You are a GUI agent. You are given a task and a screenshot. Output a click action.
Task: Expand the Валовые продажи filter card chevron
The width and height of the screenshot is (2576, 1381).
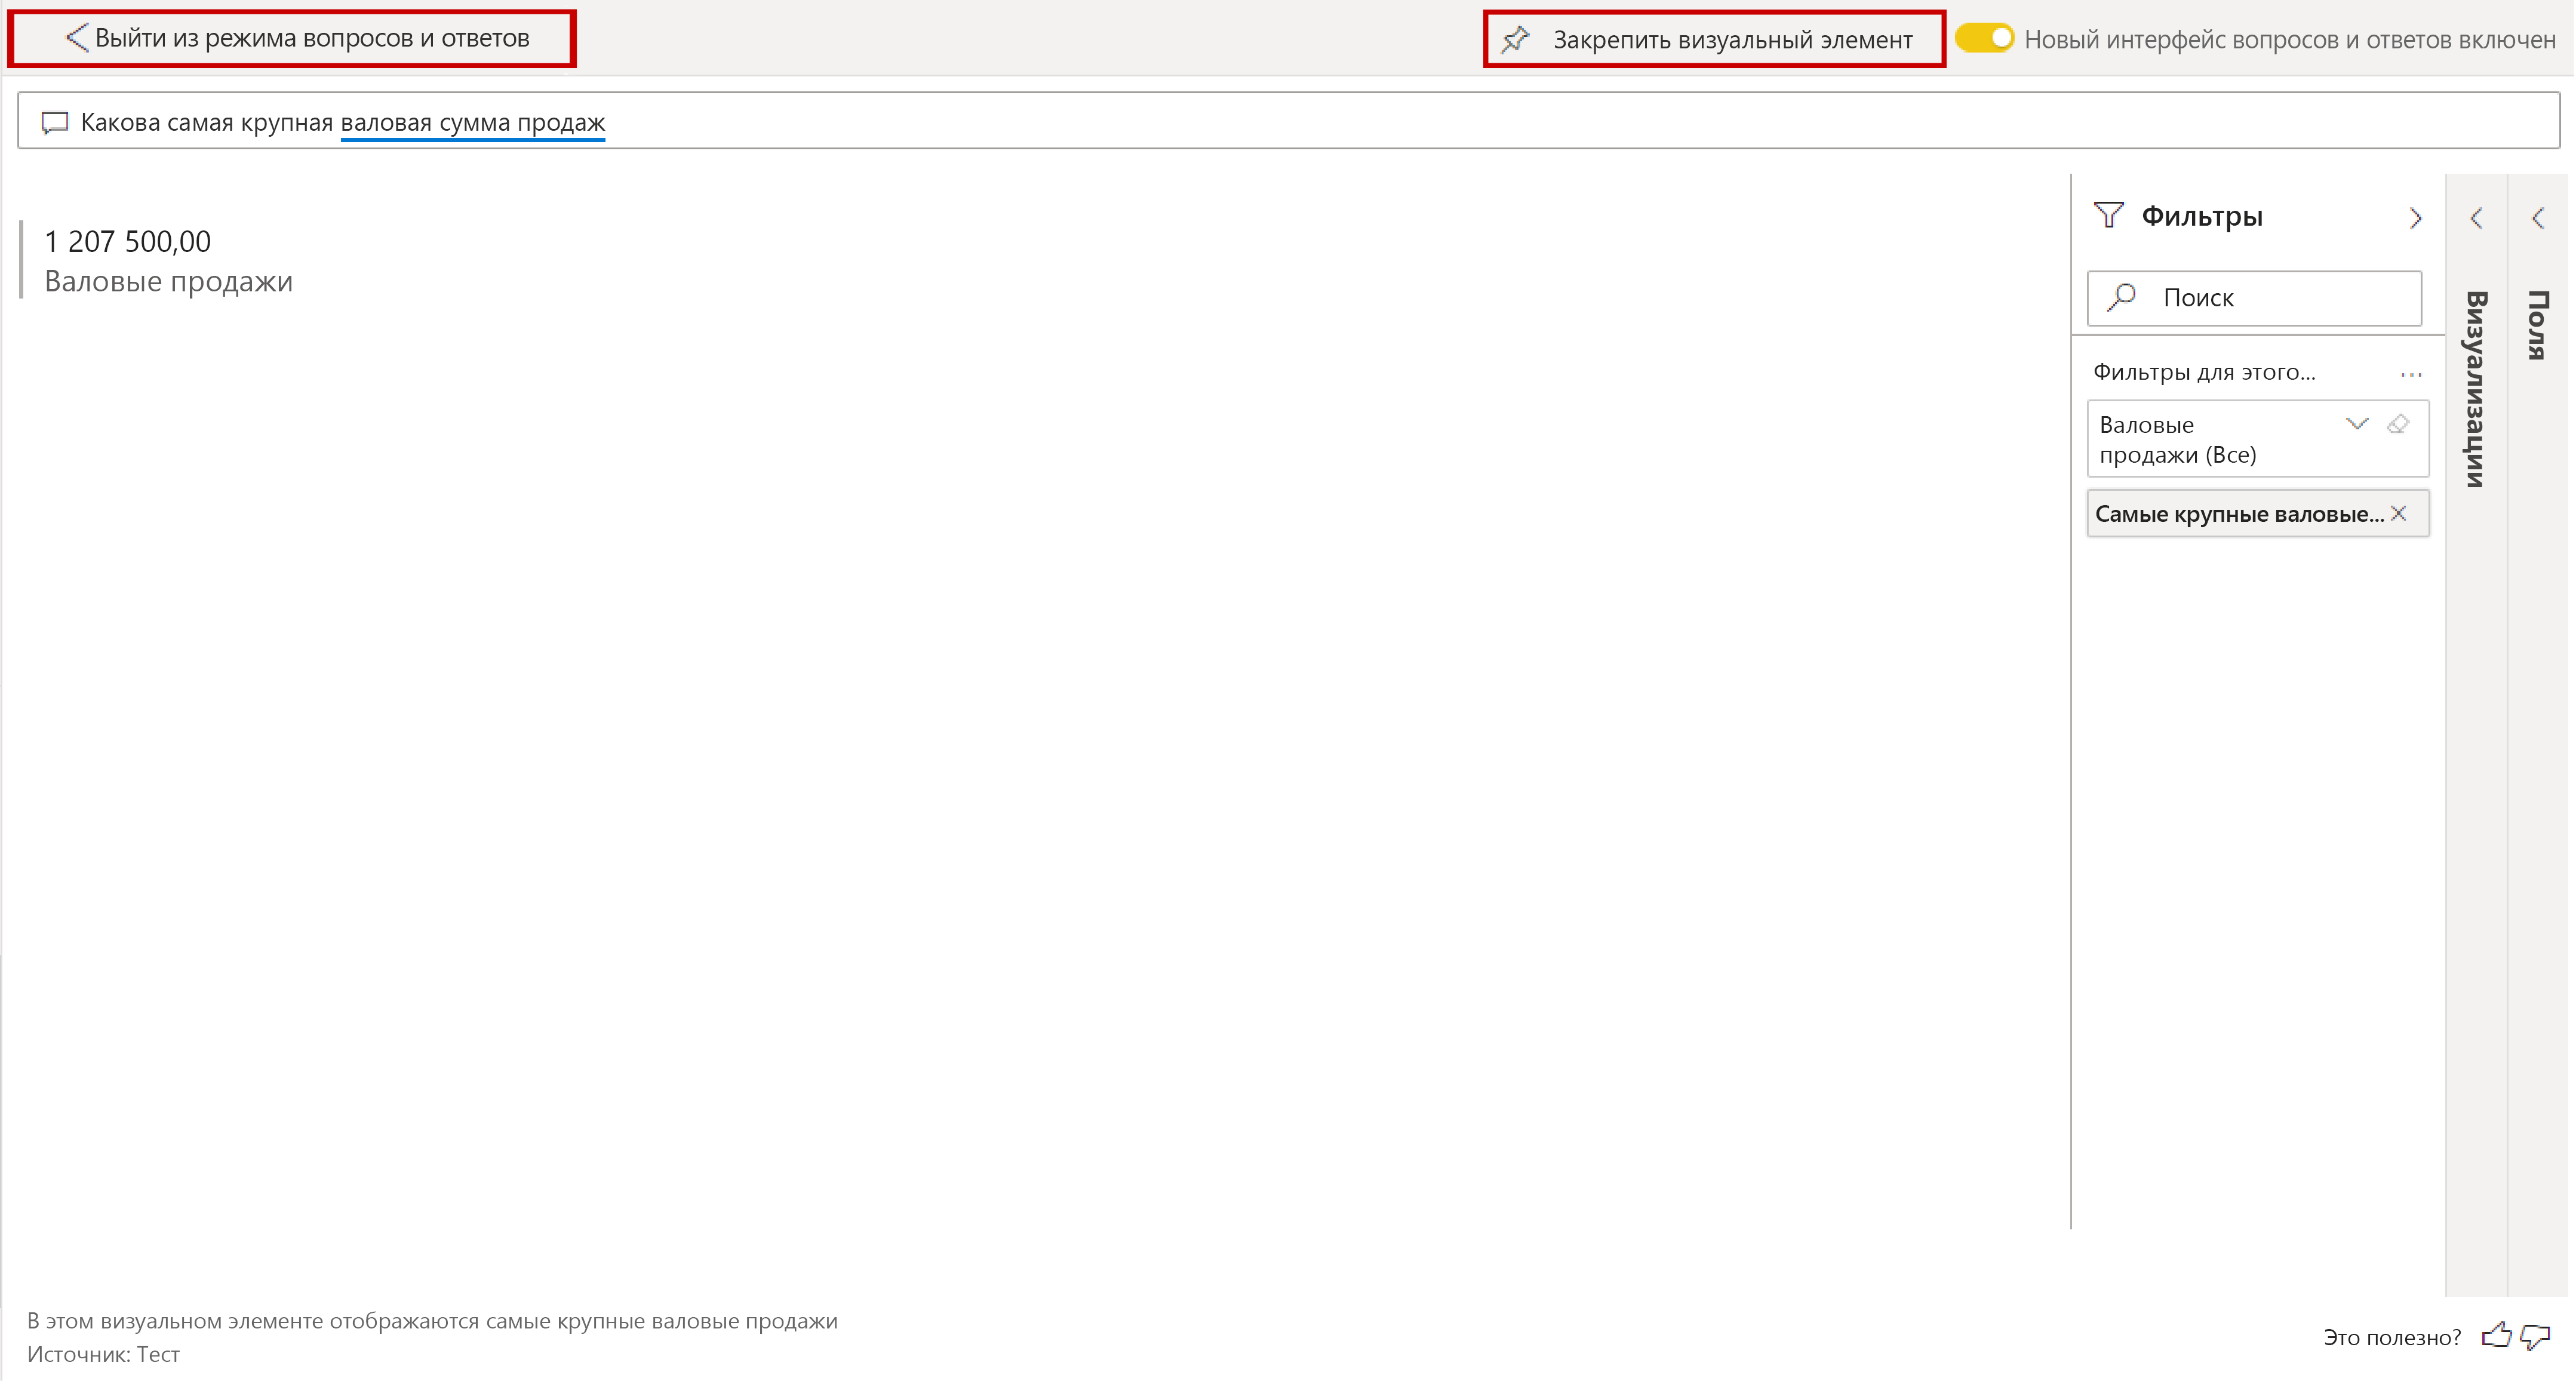pos(2357,424)
